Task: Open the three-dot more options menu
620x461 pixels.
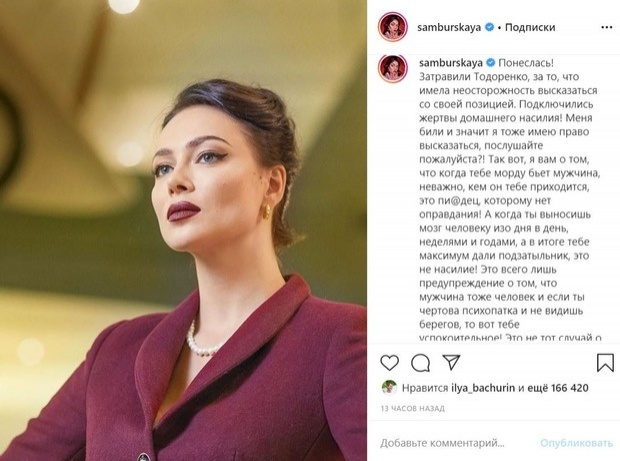Action: click(x=607, y=27)
